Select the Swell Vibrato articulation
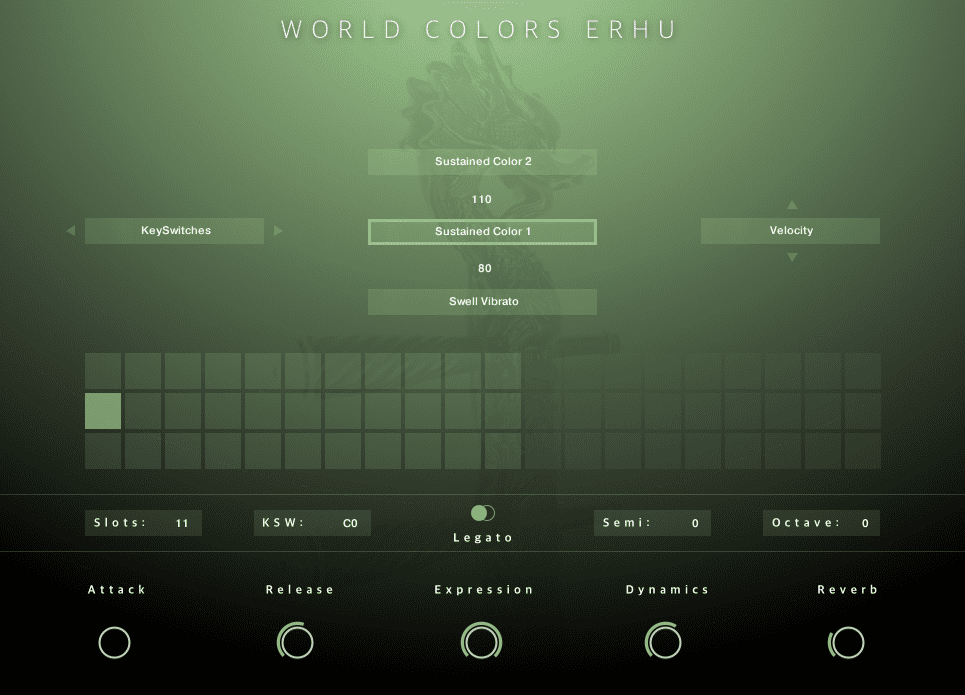This screenshot has width=965, height=695. (x=482, y=302)
